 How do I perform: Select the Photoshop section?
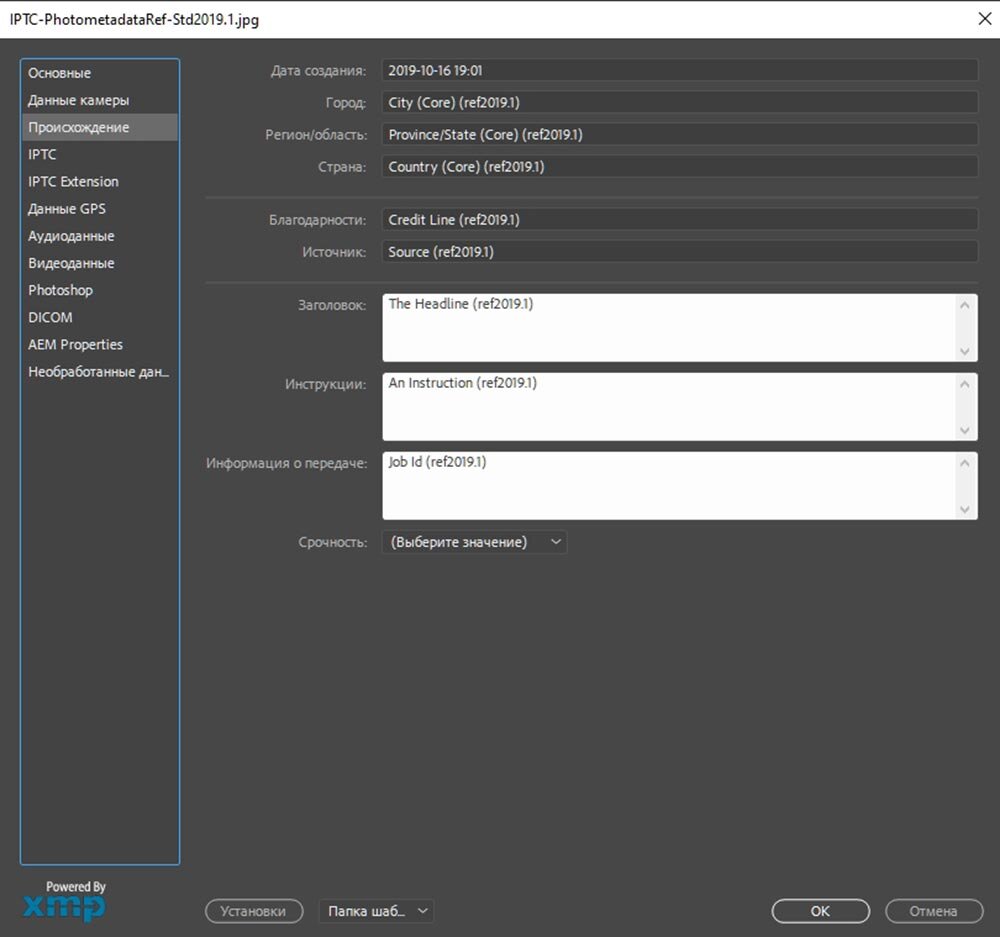pyautogui.click(x=99, y=290)
